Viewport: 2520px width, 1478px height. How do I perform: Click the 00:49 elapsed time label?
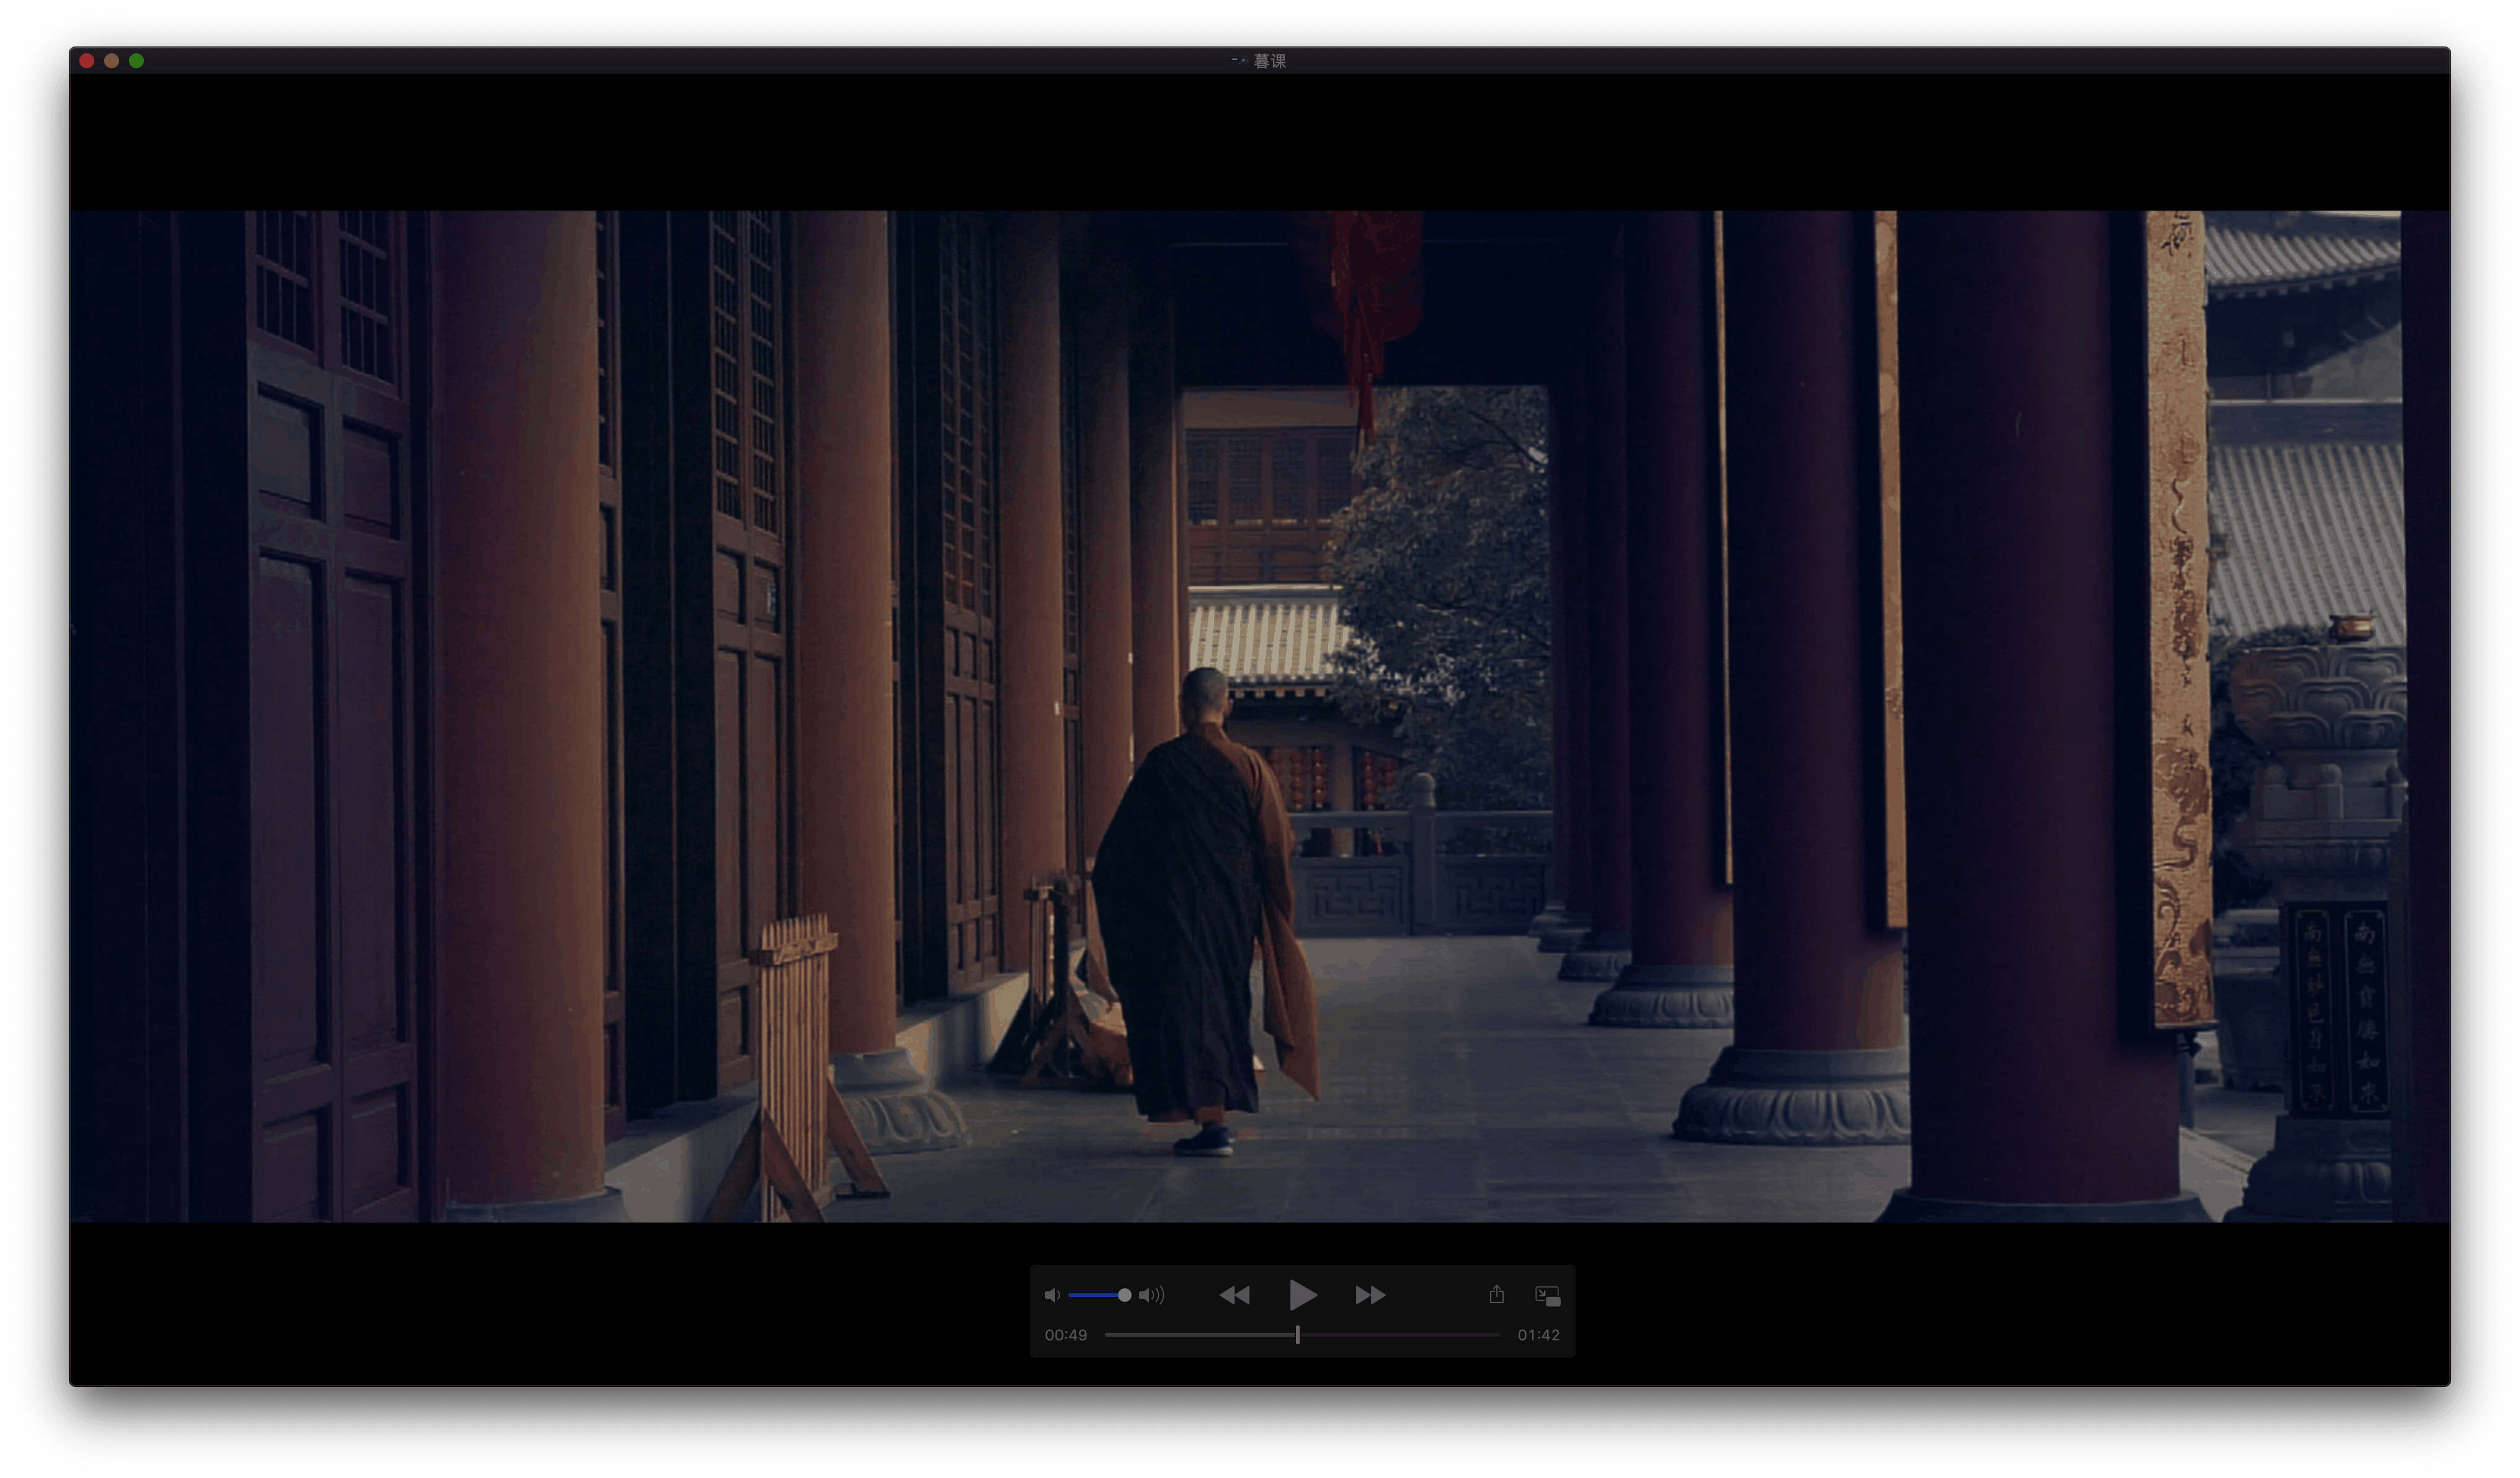click(1065, 1335)
